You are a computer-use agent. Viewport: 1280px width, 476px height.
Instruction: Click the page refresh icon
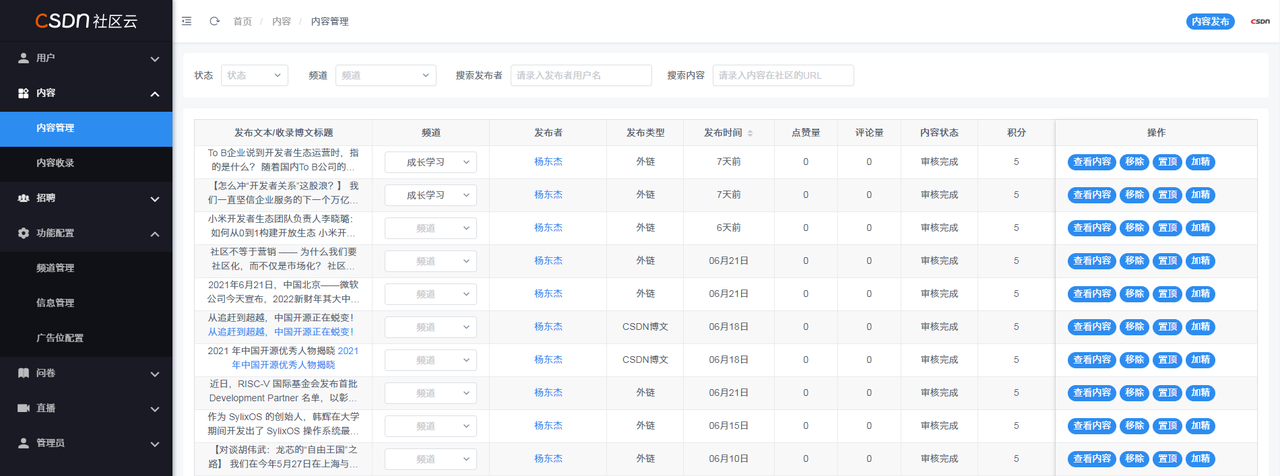click(x=214, y=21)
